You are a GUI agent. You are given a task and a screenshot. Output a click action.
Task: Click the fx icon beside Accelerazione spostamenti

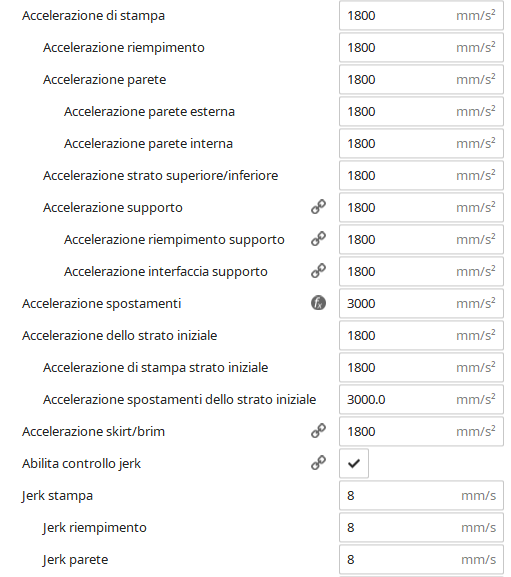[318, 303]
